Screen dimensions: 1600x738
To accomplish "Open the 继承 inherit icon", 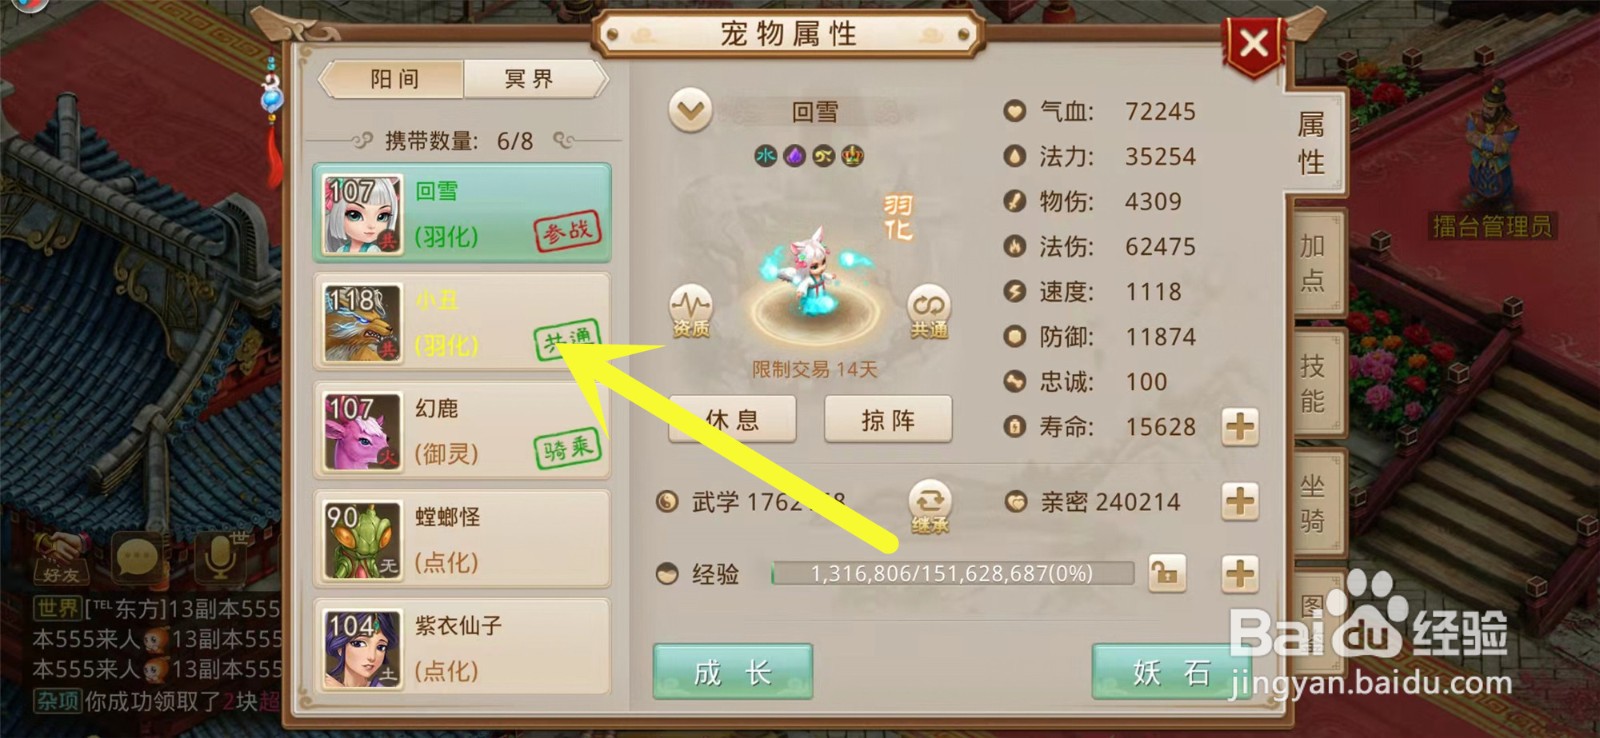I will (x=930, y=506).
